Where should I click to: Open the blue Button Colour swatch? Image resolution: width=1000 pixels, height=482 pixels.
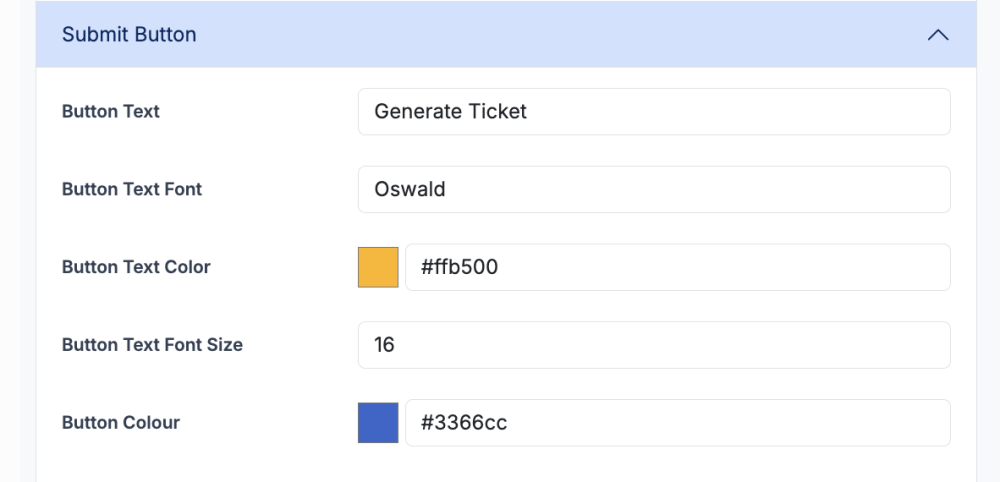click(378, 423)
